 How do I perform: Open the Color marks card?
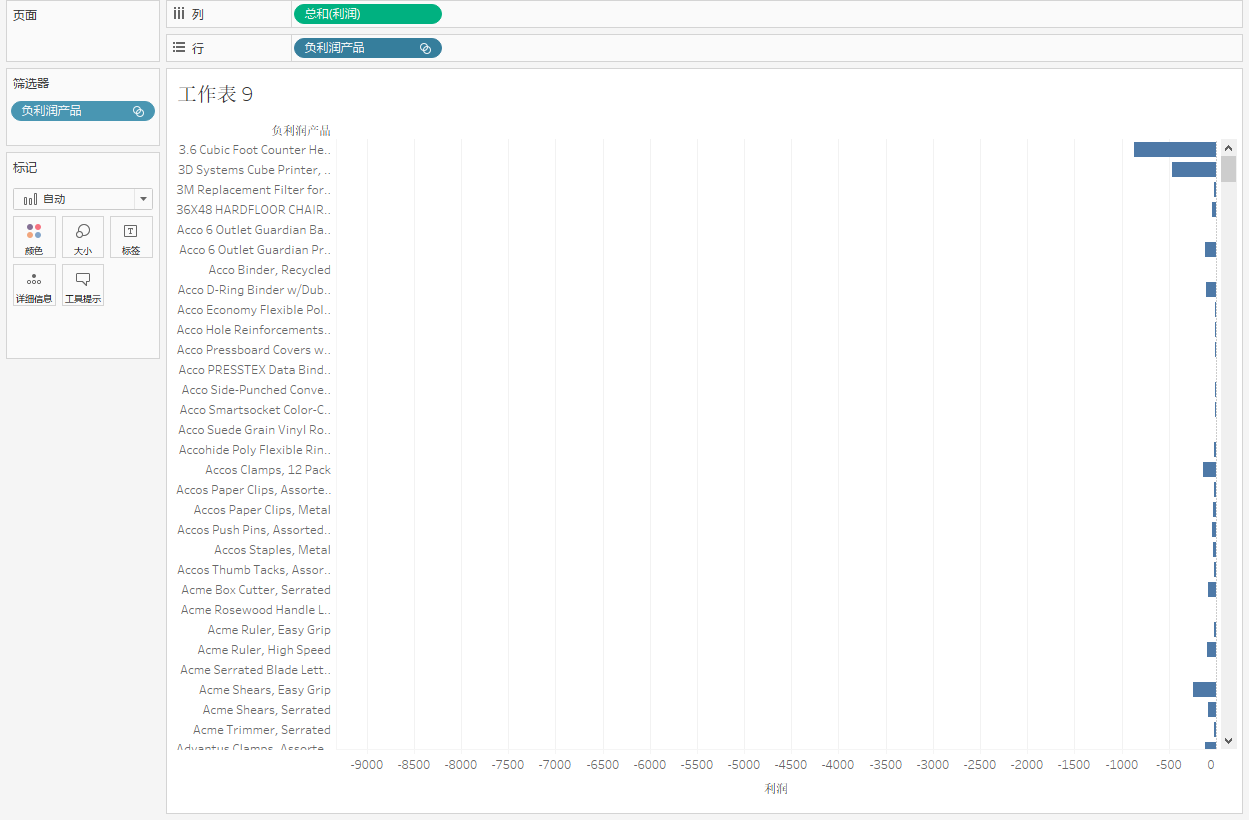coord(34,237)
